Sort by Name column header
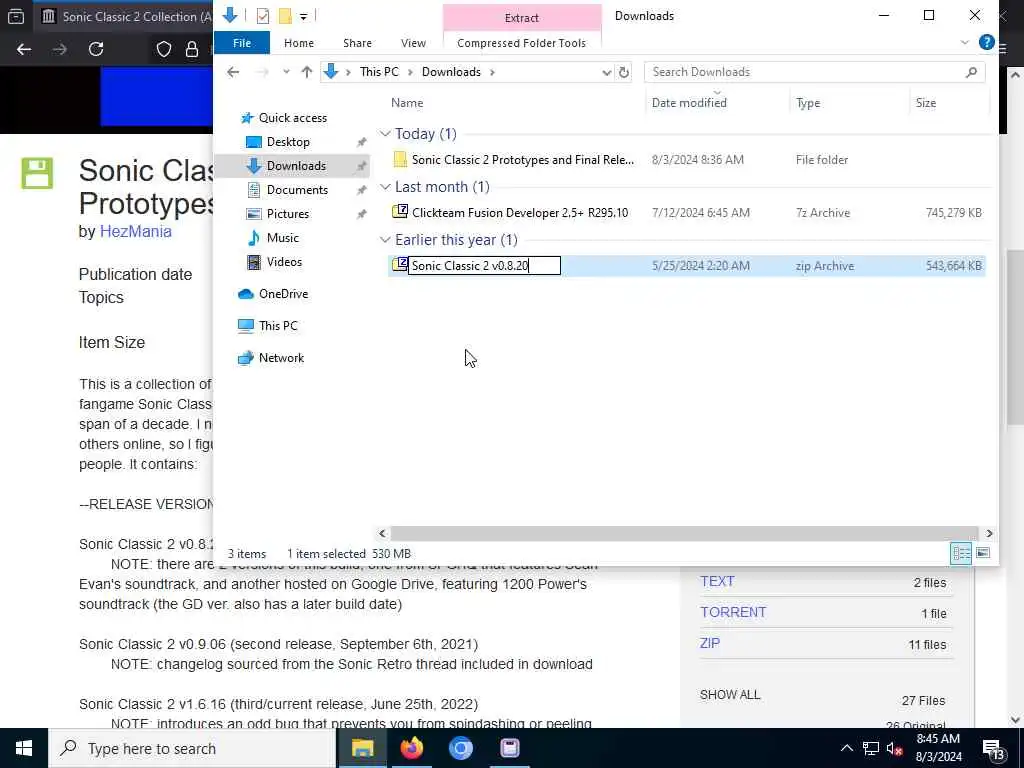 point(407,103)
